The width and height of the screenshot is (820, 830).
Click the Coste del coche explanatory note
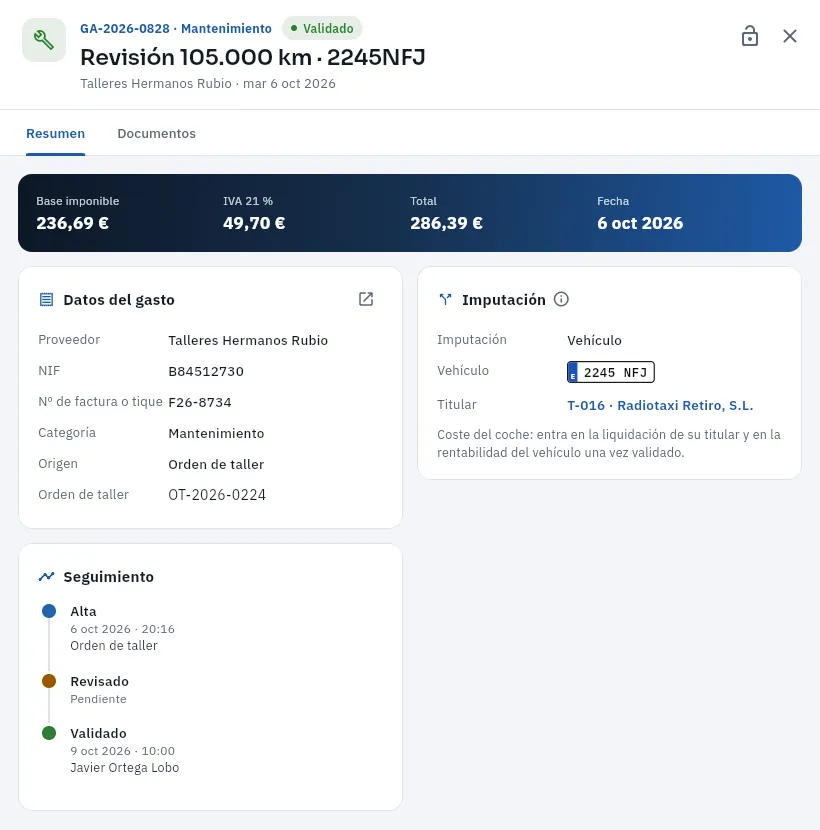click(609, 444)
